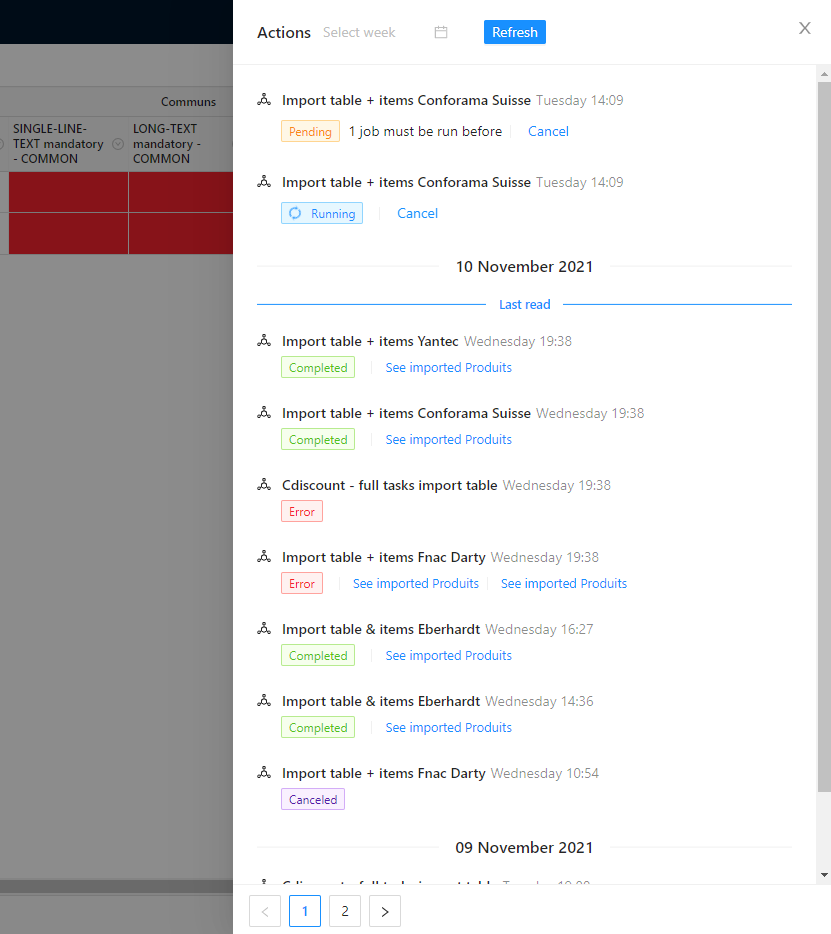The height and width of the screenshot is (934, 831).
Task: Open imported Produits for Eberhardt 14:36 import
Action: pyautogui.click(x=448, y=728)
